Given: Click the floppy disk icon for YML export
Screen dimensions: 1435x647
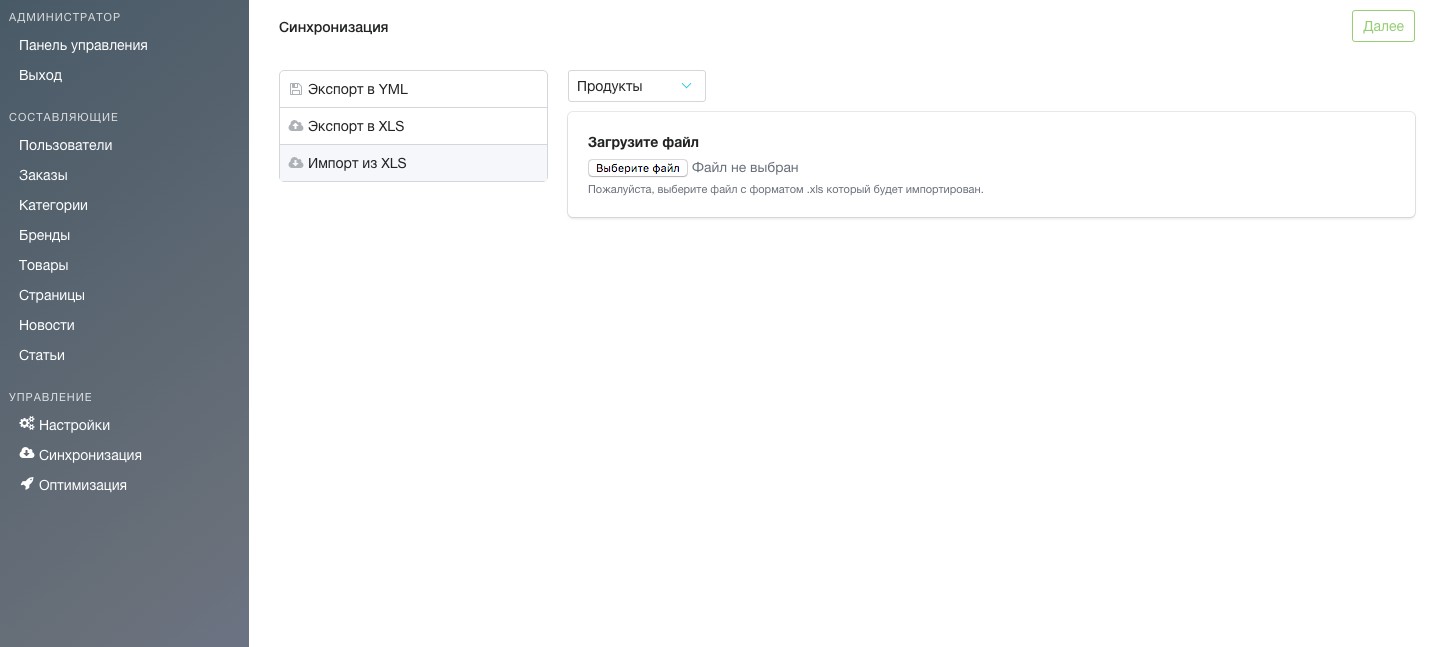Looking at the screenshot, I should 296,89.
